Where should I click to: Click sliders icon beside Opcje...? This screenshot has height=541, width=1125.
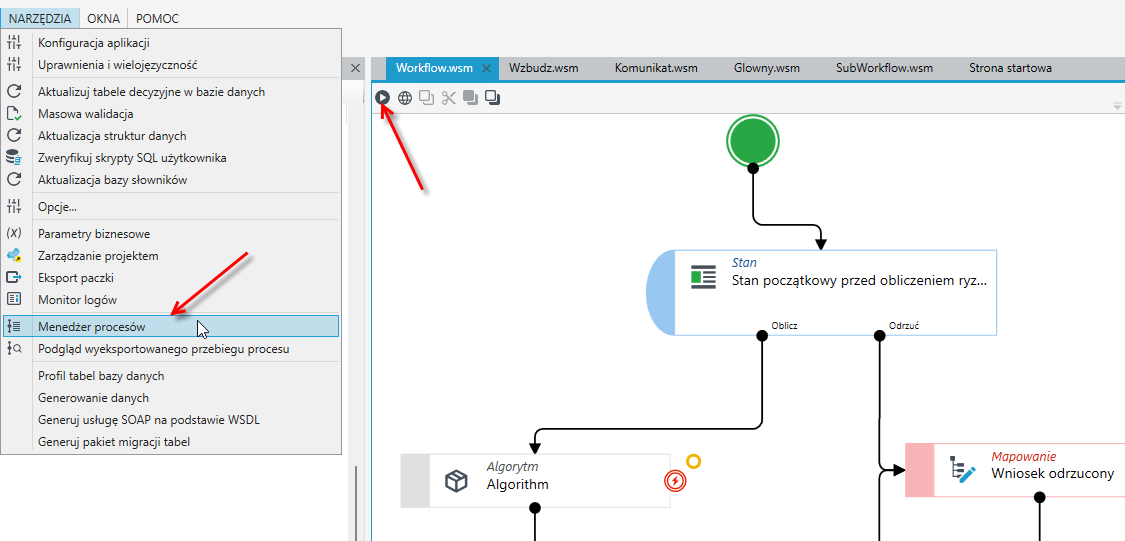[14, 207]
